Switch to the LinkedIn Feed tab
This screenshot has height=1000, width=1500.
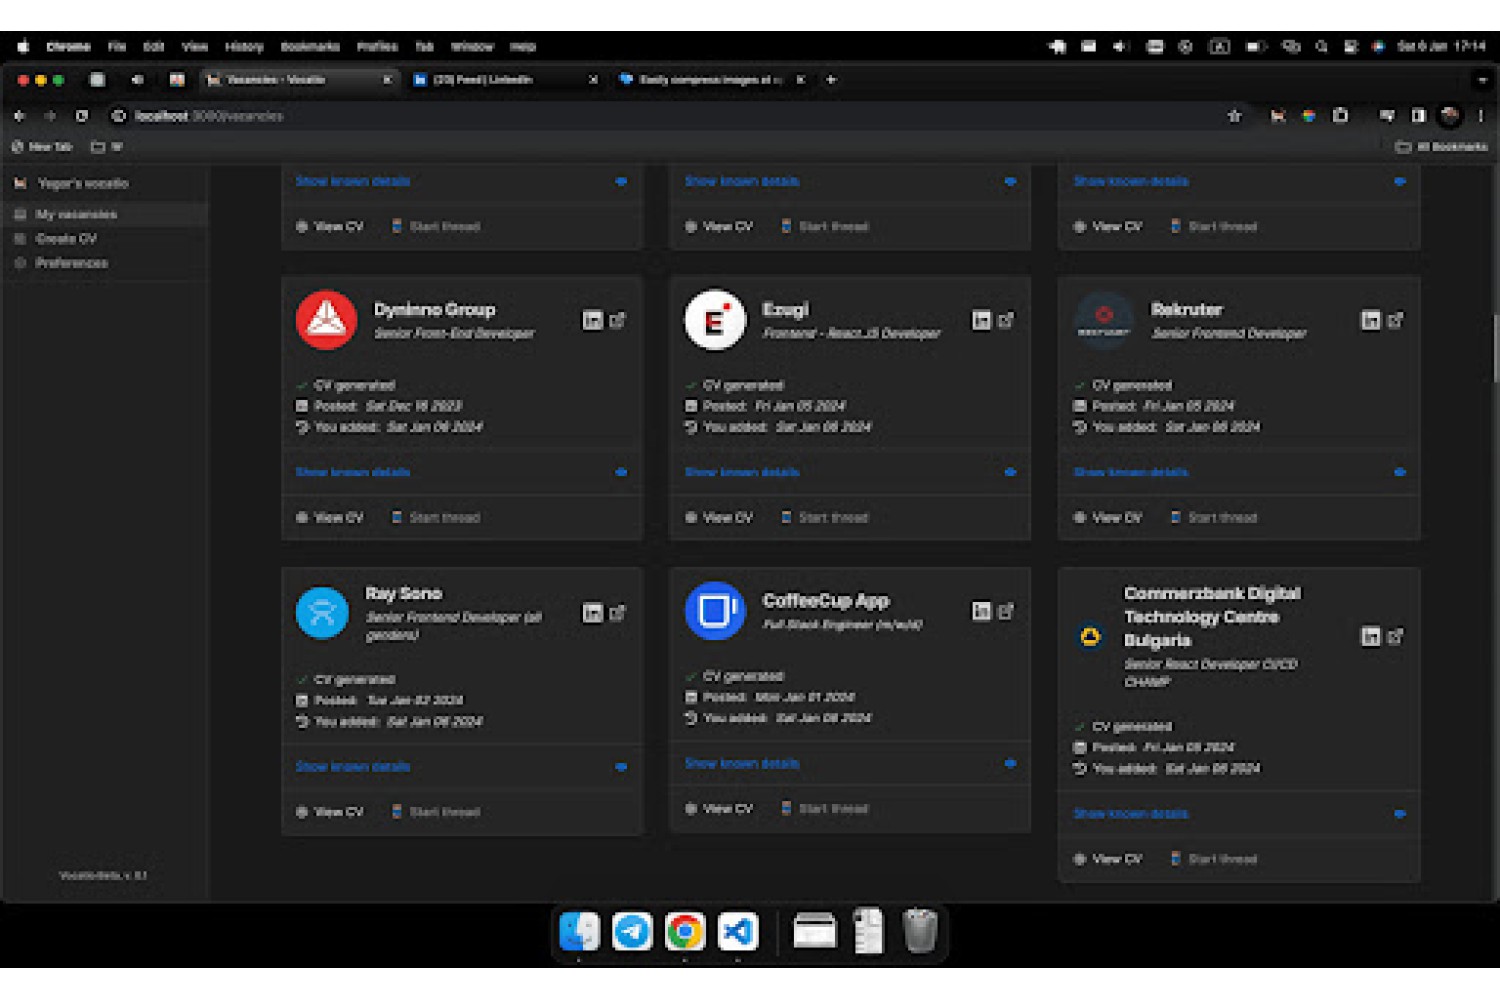tap(505, 80)
